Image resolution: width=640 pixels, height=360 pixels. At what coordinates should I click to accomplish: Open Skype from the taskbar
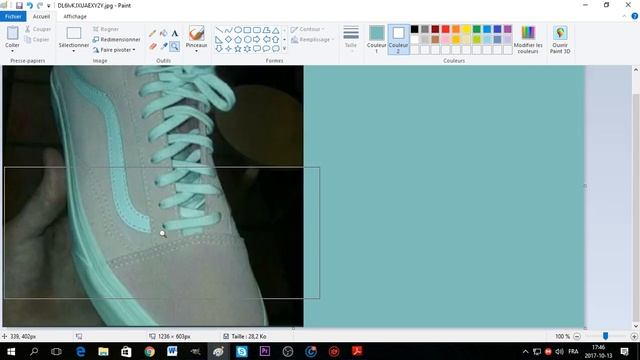[x=242, y=351]
